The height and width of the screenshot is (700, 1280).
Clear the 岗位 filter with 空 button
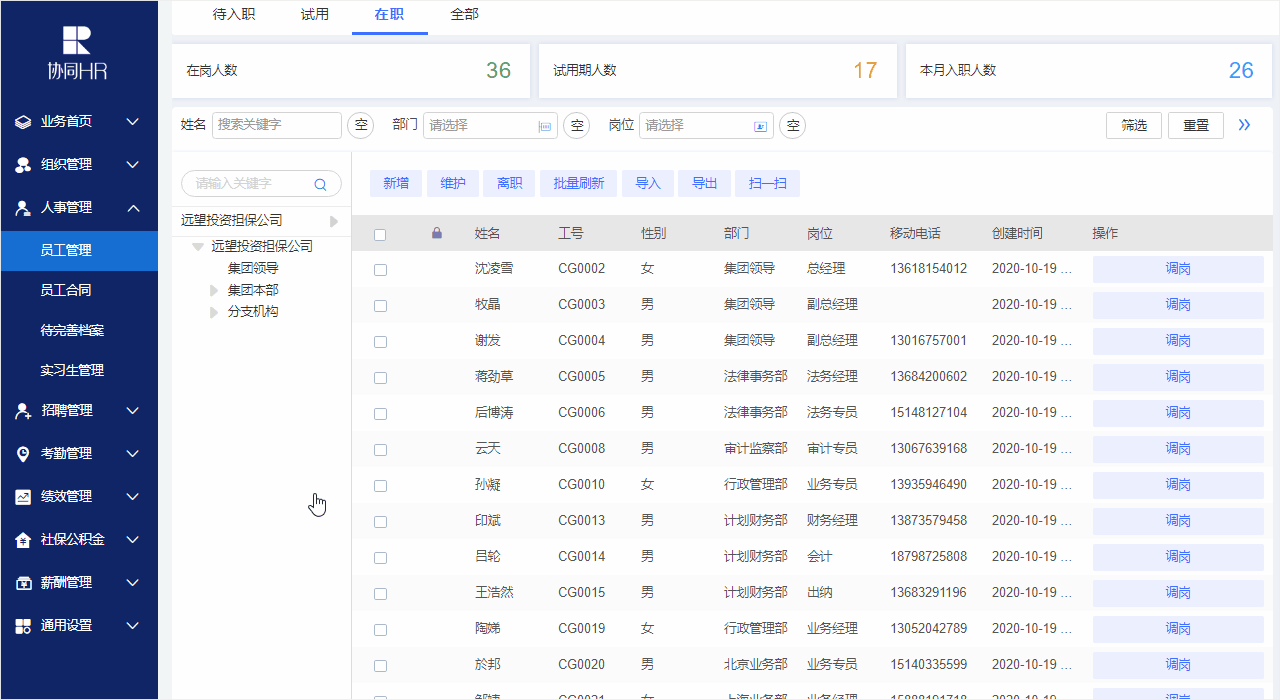792,125
